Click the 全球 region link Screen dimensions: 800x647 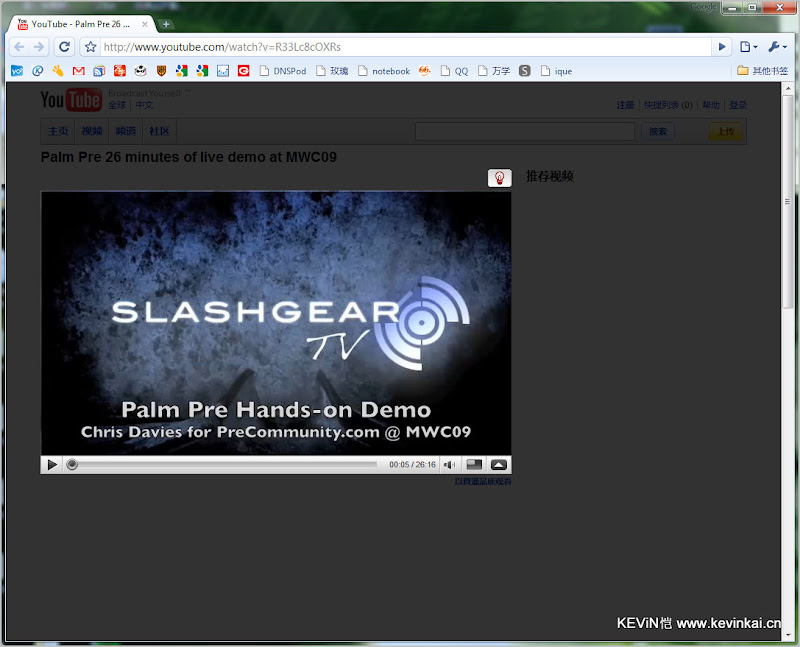[117, 105]
